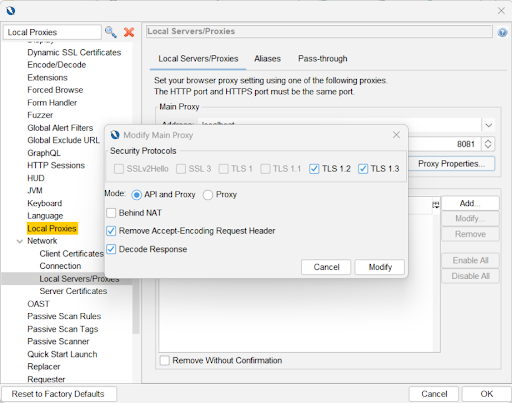This screenshot has height=403, width=512.
Task: Select the Proxy mode radio button
Action: (x=208, y=195)
